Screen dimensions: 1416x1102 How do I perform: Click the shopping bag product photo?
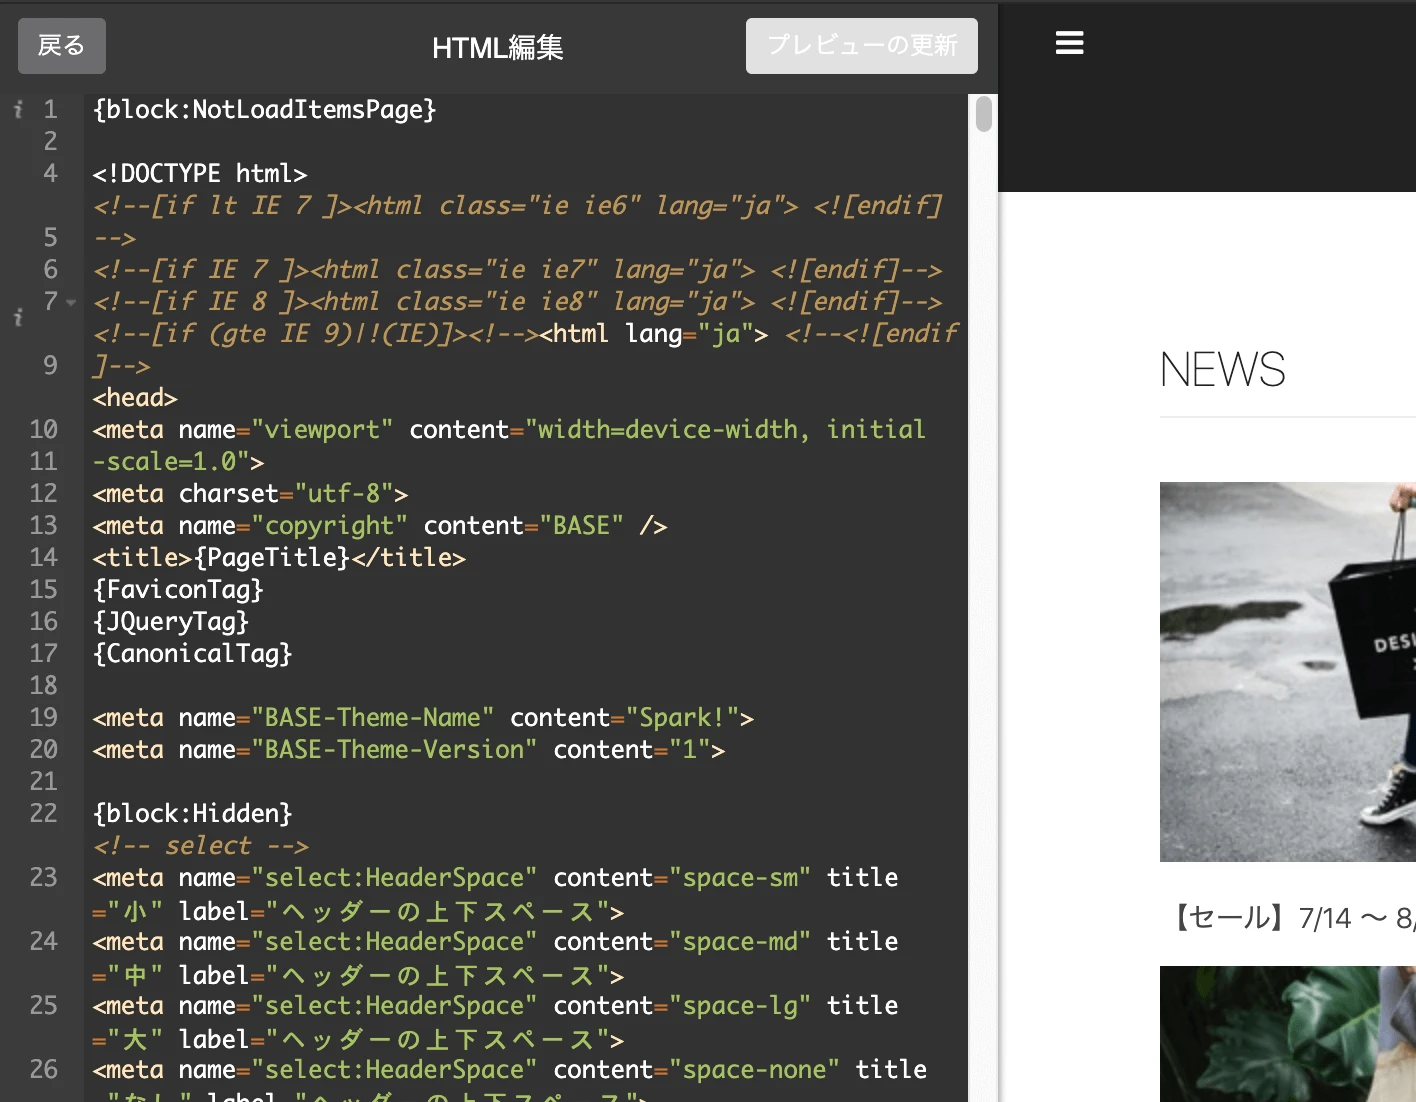coord(1287,671)
